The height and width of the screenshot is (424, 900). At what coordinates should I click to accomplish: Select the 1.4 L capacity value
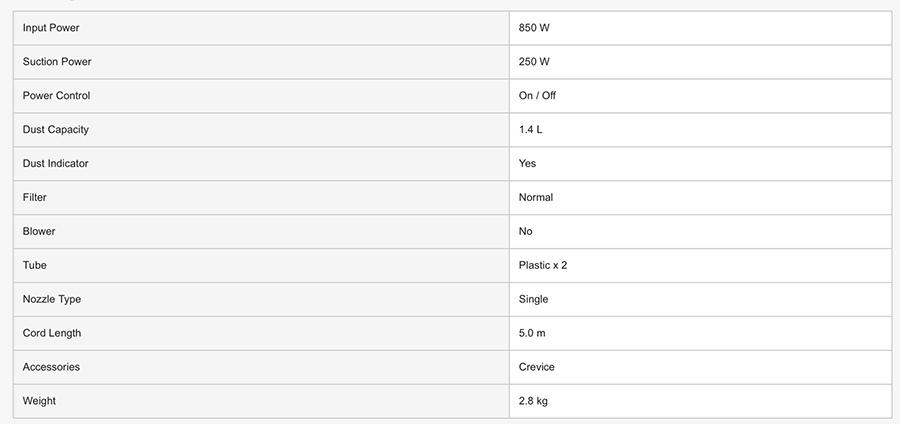pyautogui.click(x=531, y=130)
